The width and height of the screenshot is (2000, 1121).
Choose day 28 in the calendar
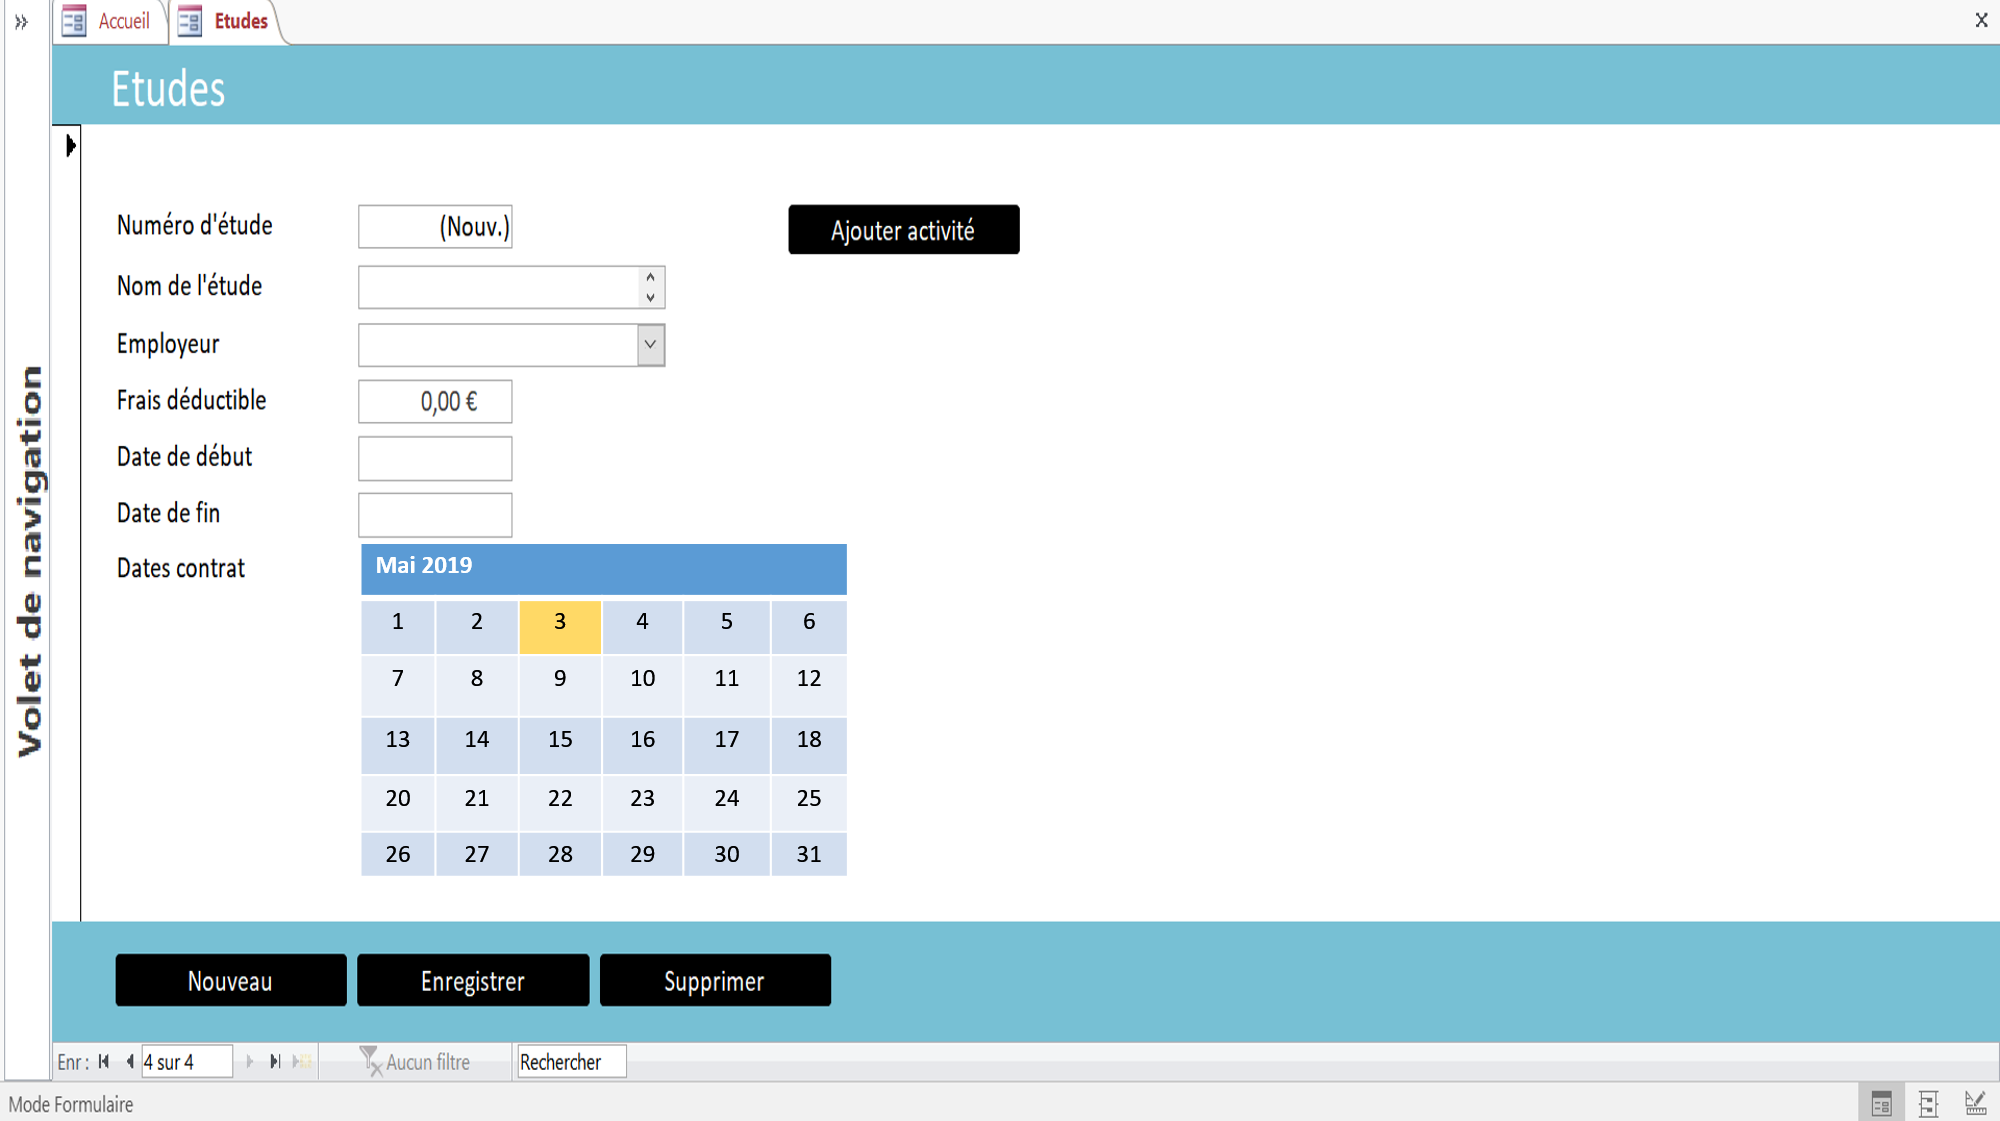560,855
